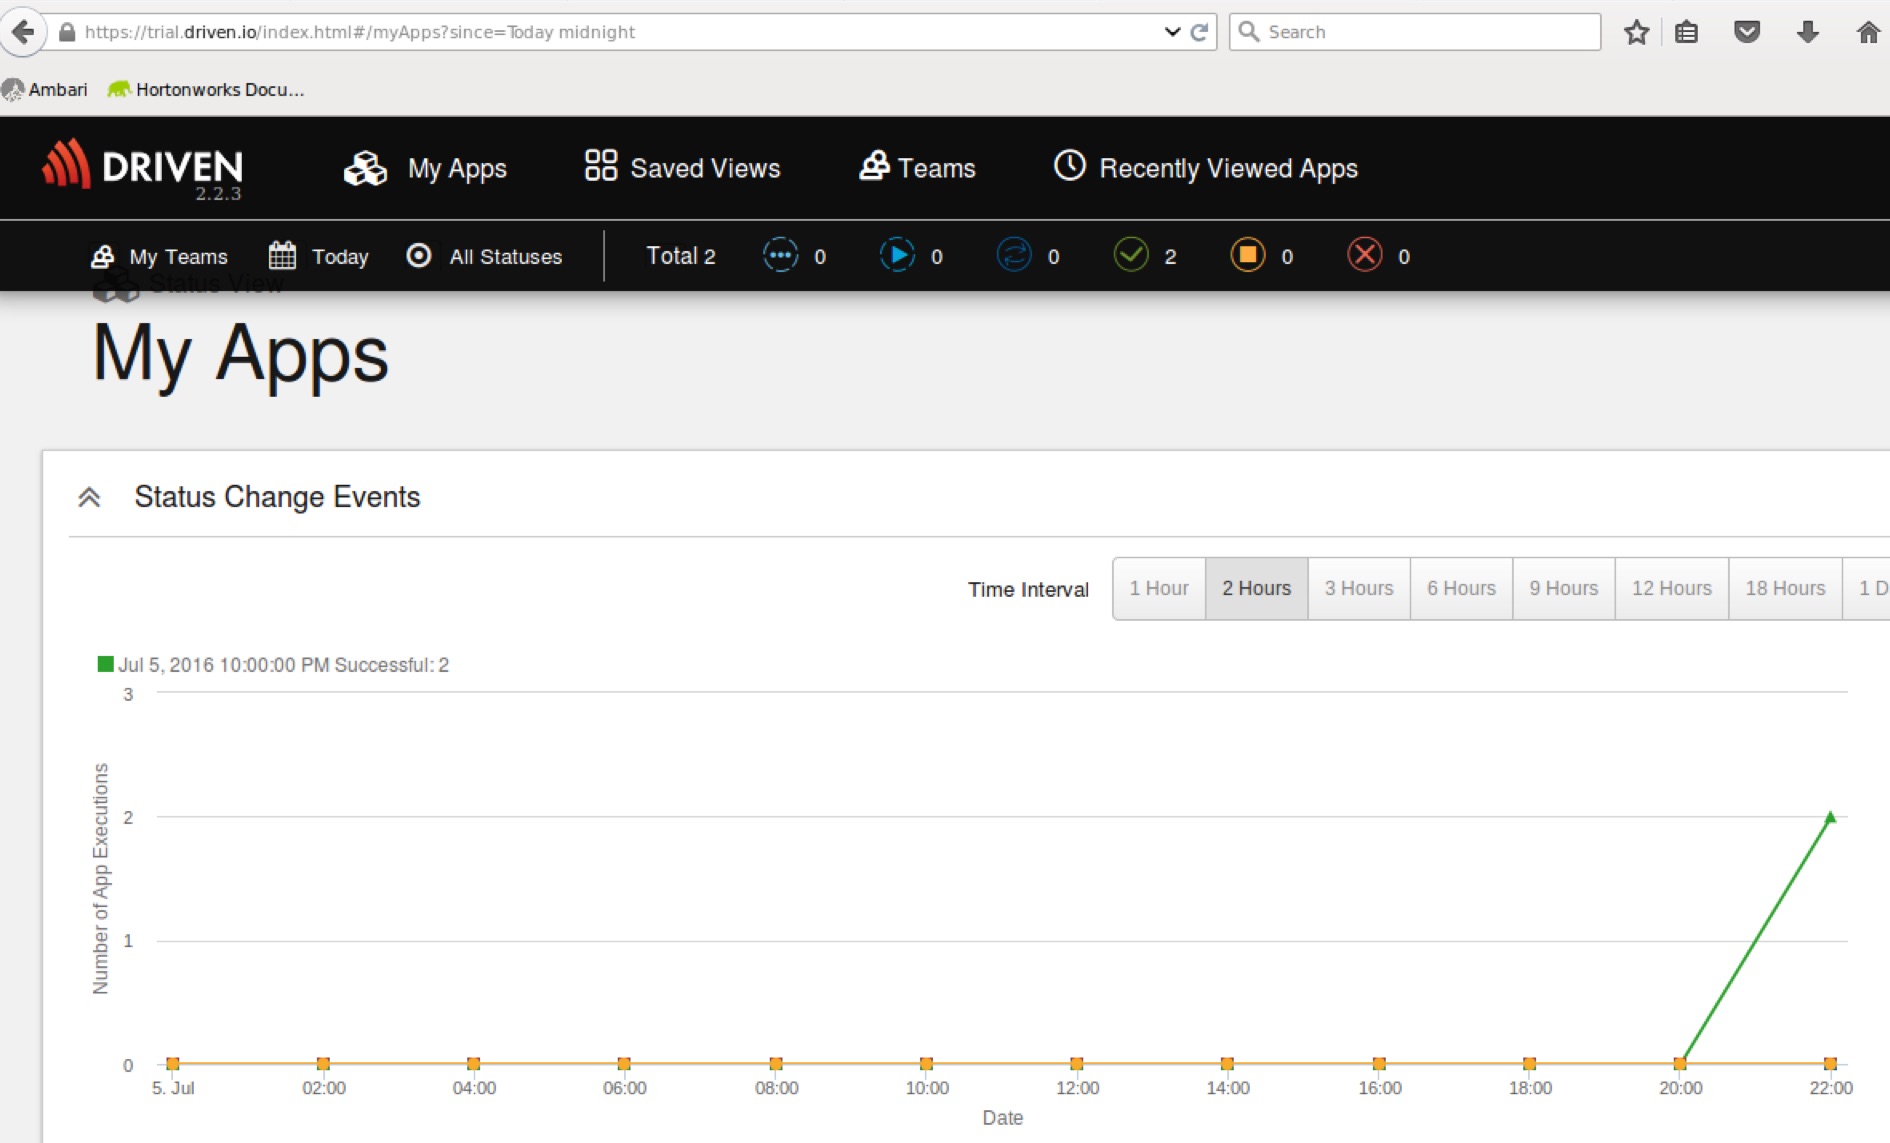Click the browser Home icon
Screen dimensions: 1890x1143
click(1869, 31)
